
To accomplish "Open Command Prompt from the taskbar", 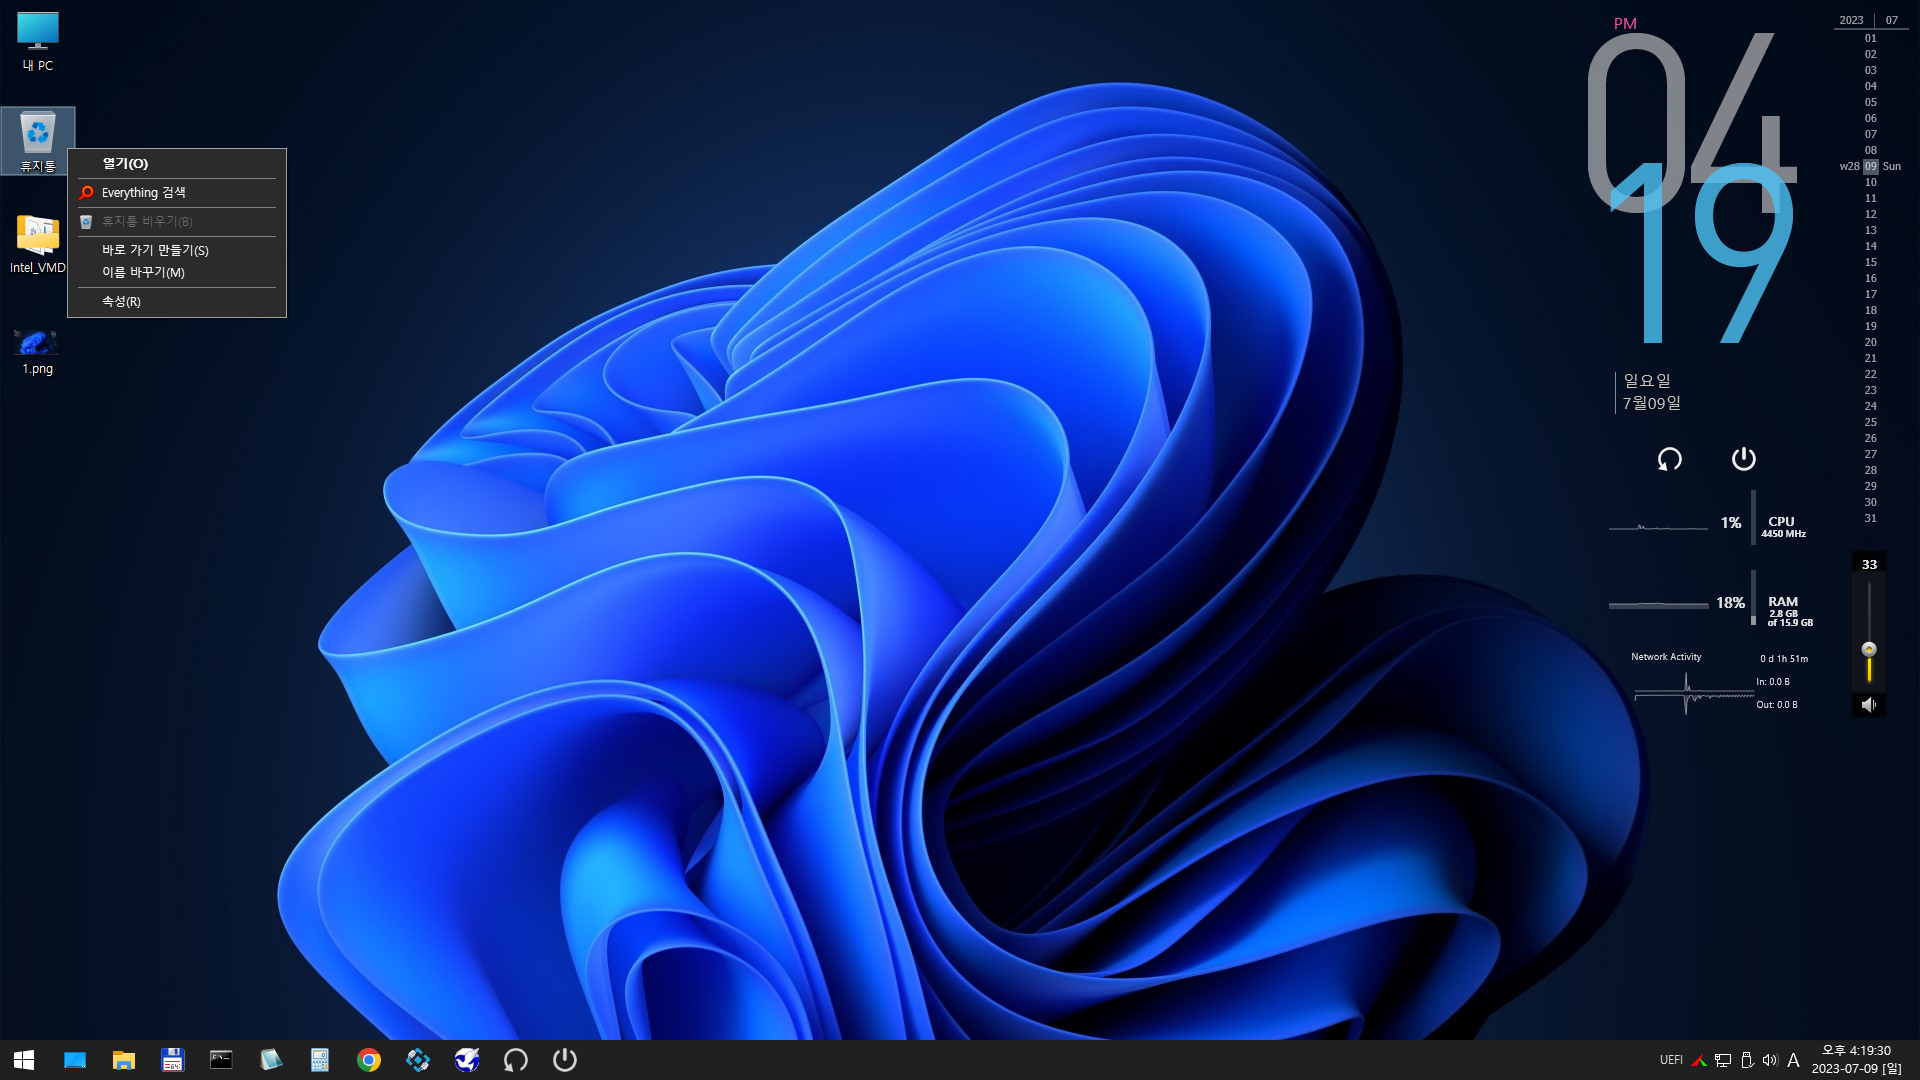I will click(221, 1060).
